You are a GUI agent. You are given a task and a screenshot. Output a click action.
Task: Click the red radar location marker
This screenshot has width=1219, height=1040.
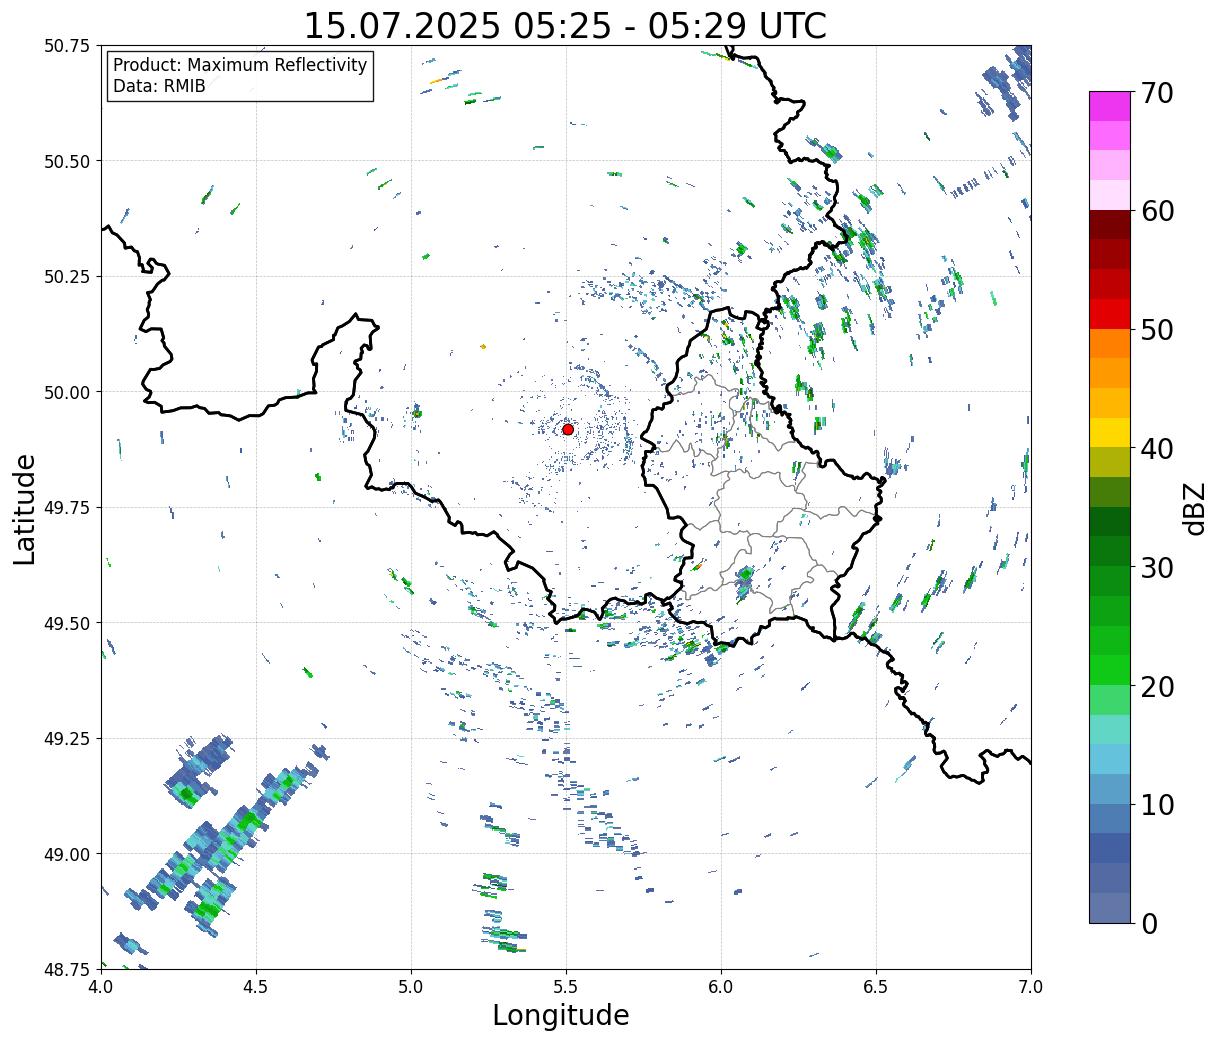point(567,429)
